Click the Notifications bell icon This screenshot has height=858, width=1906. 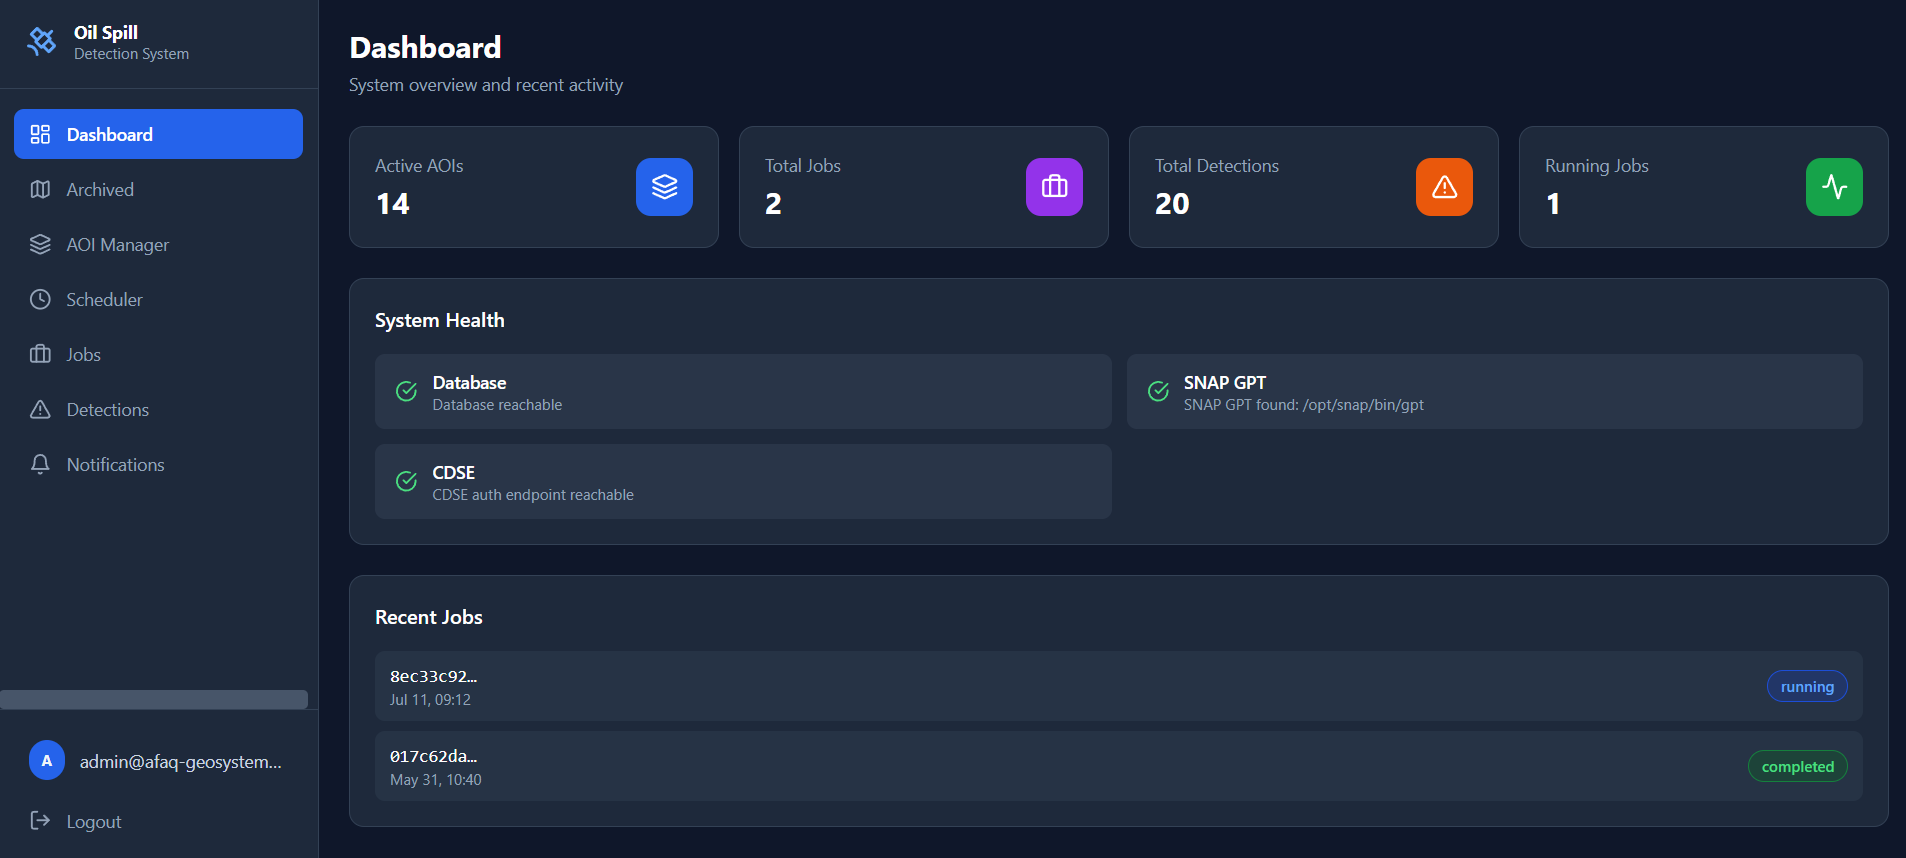tap(40, 464)
